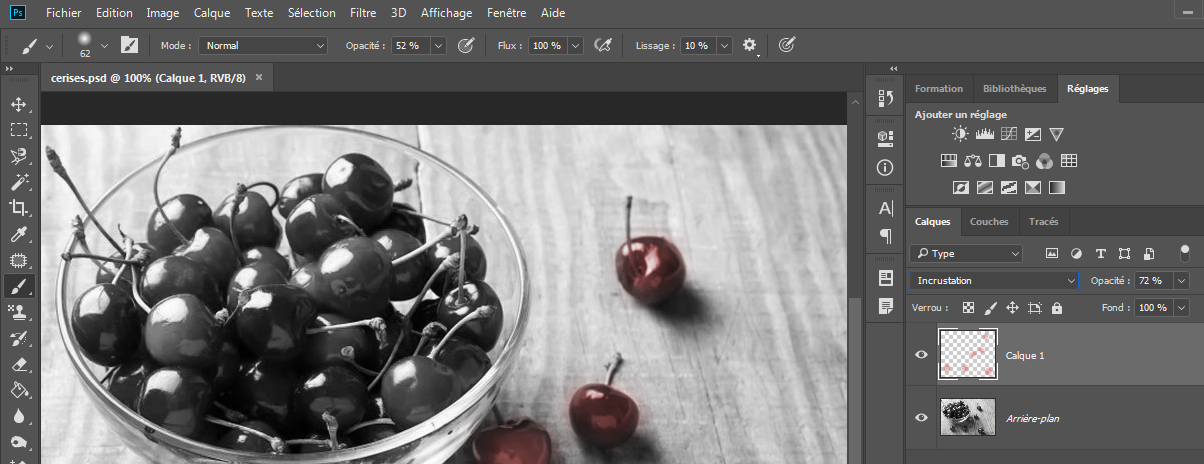The height and width of the screenshot is (464, 1204).
Task: Open the Character panel icon
Action: tap(885, 209)
